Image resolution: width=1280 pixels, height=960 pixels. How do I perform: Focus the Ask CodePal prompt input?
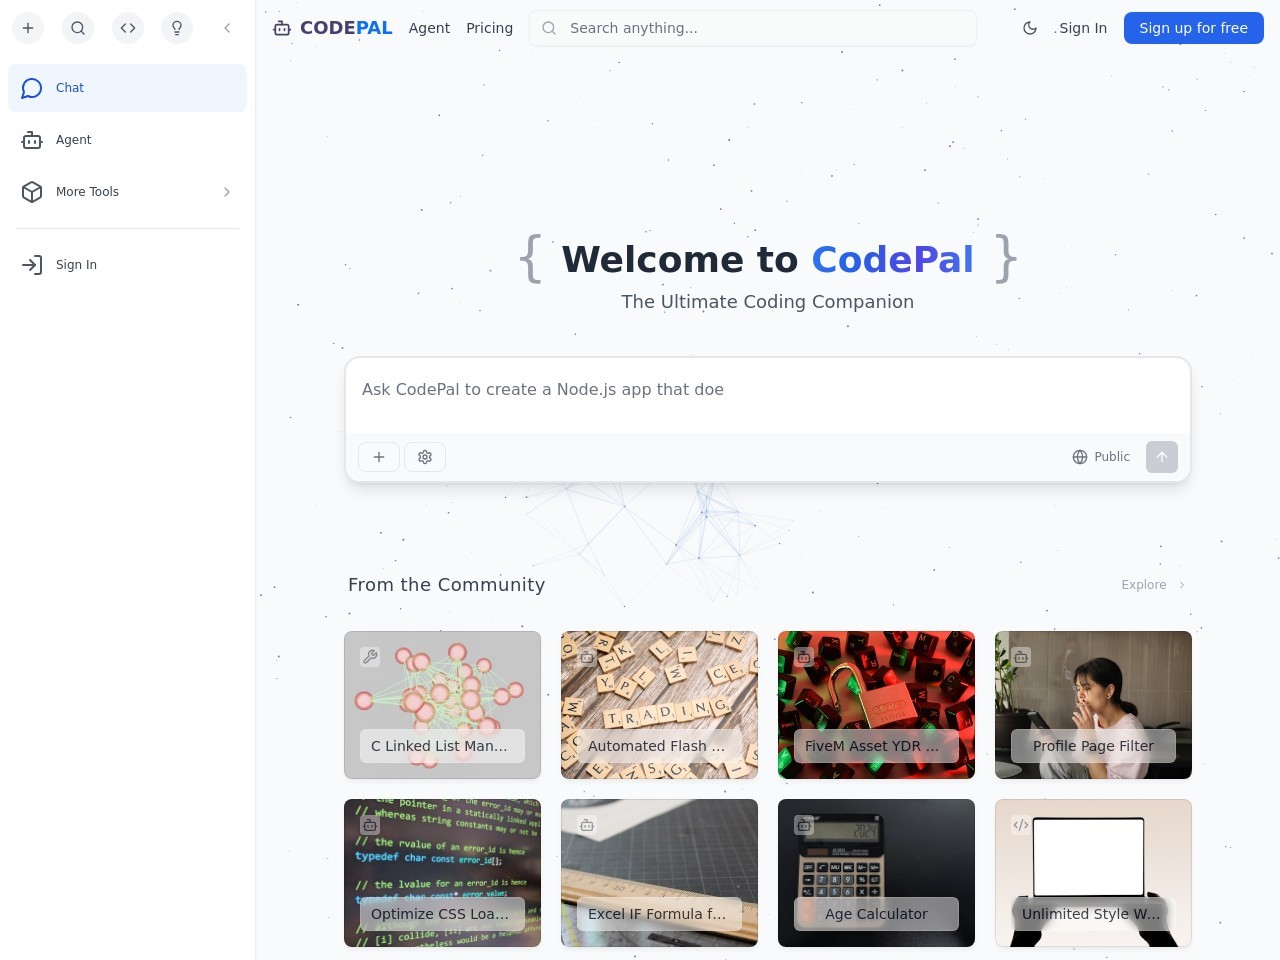767,390
